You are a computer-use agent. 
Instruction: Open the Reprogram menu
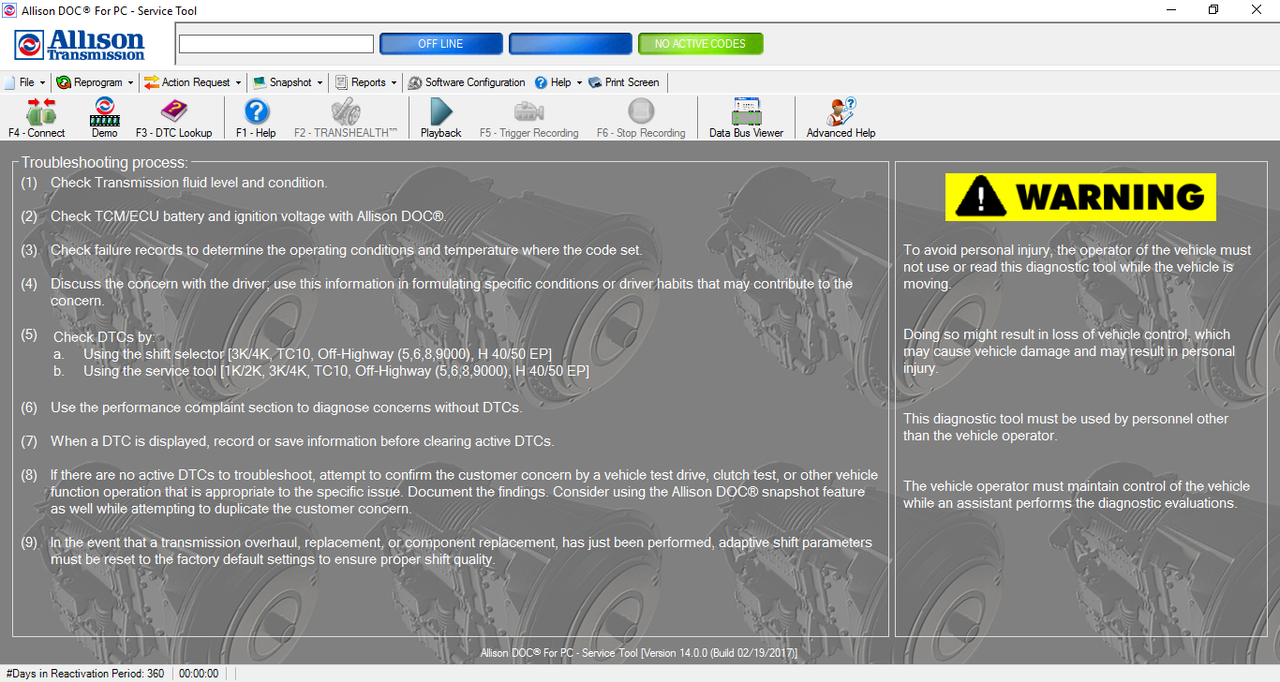point(96,82)
